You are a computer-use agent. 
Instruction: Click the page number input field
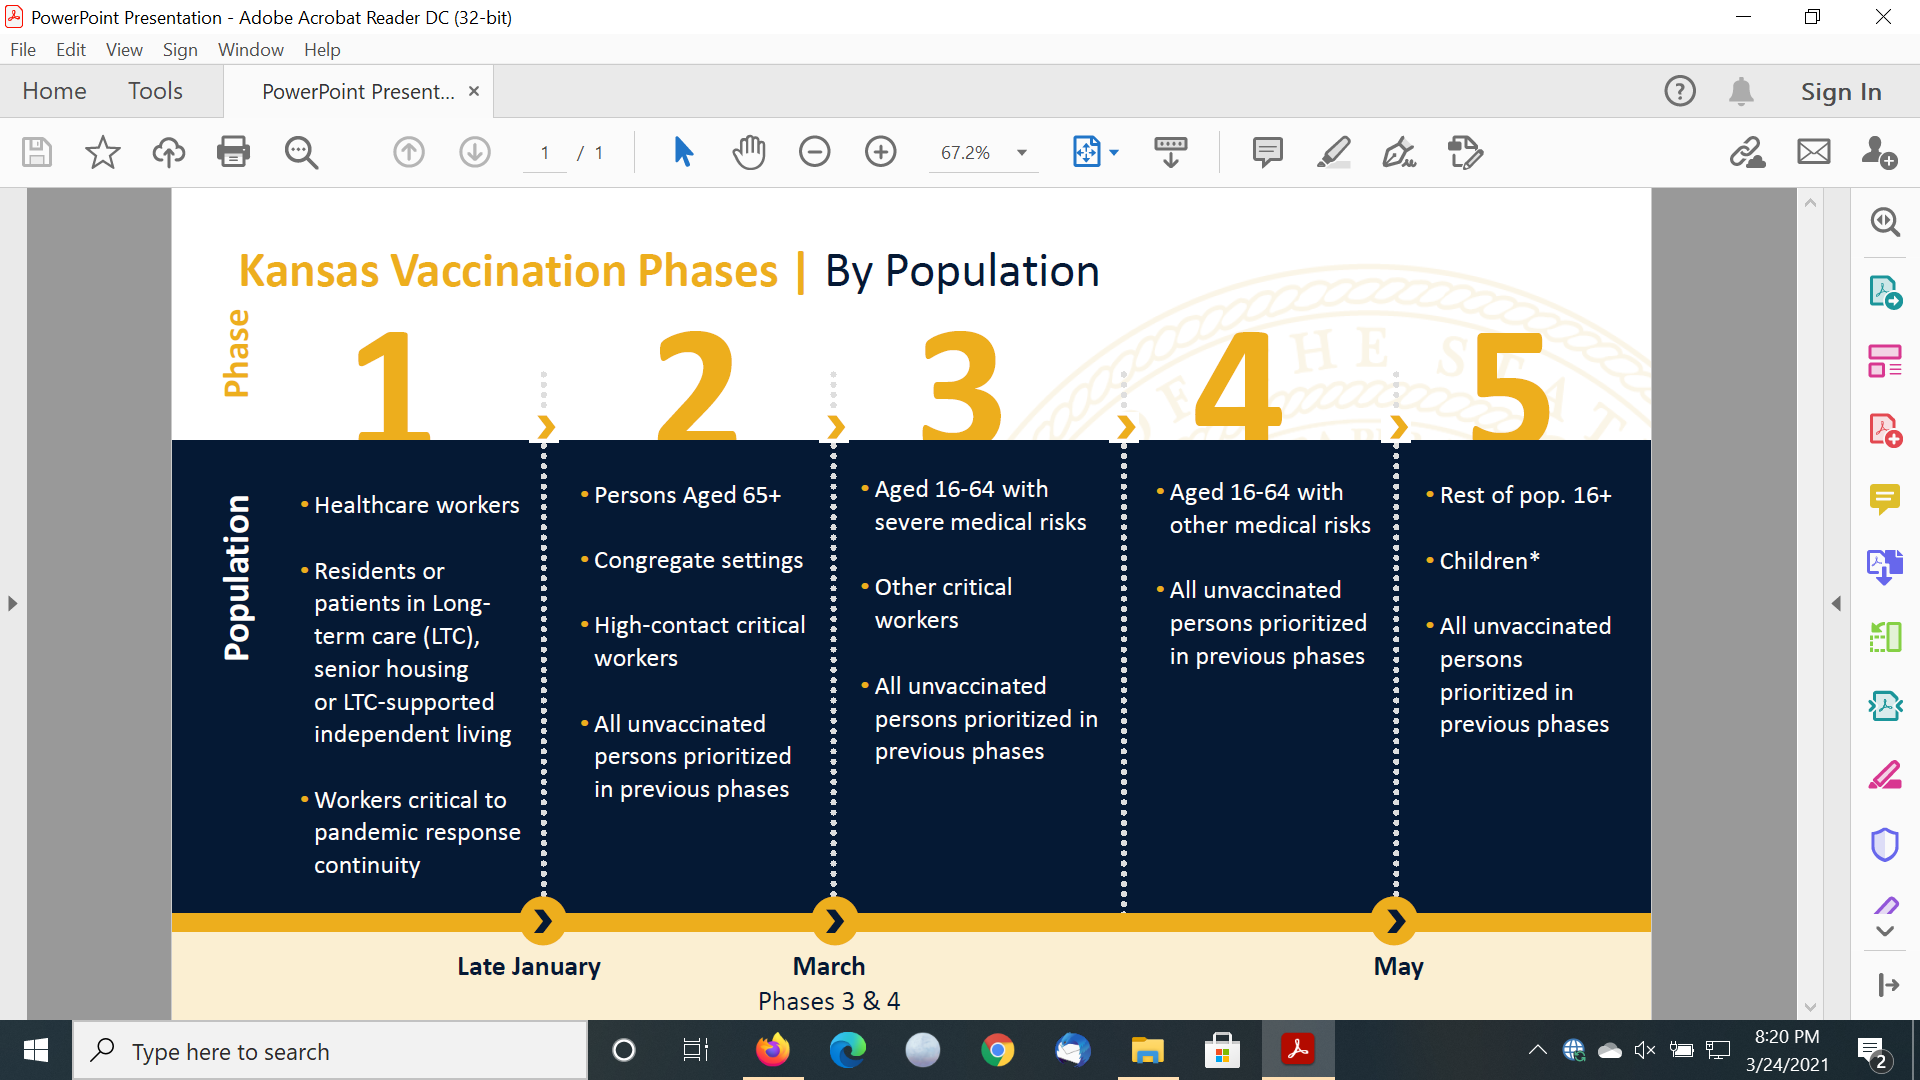click(545, 153)
